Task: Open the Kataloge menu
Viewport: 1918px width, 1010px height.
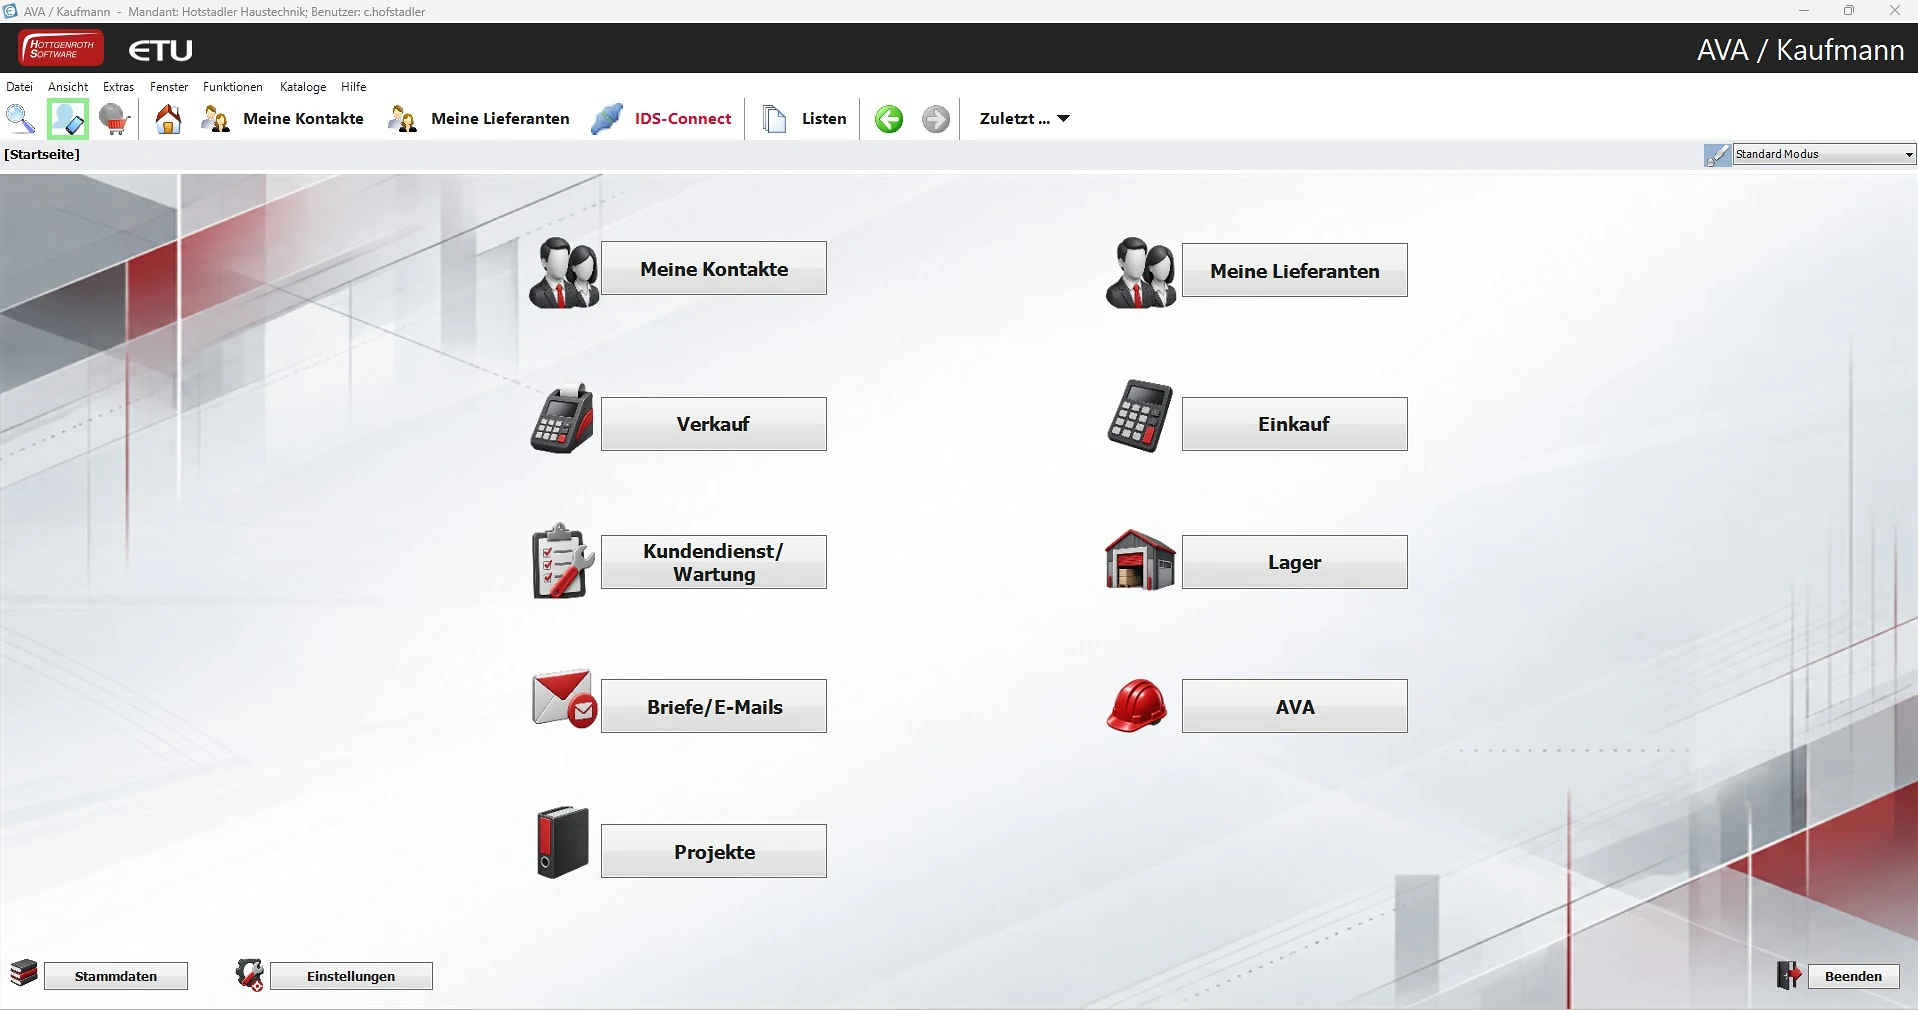Action: (x=303, y=87)
